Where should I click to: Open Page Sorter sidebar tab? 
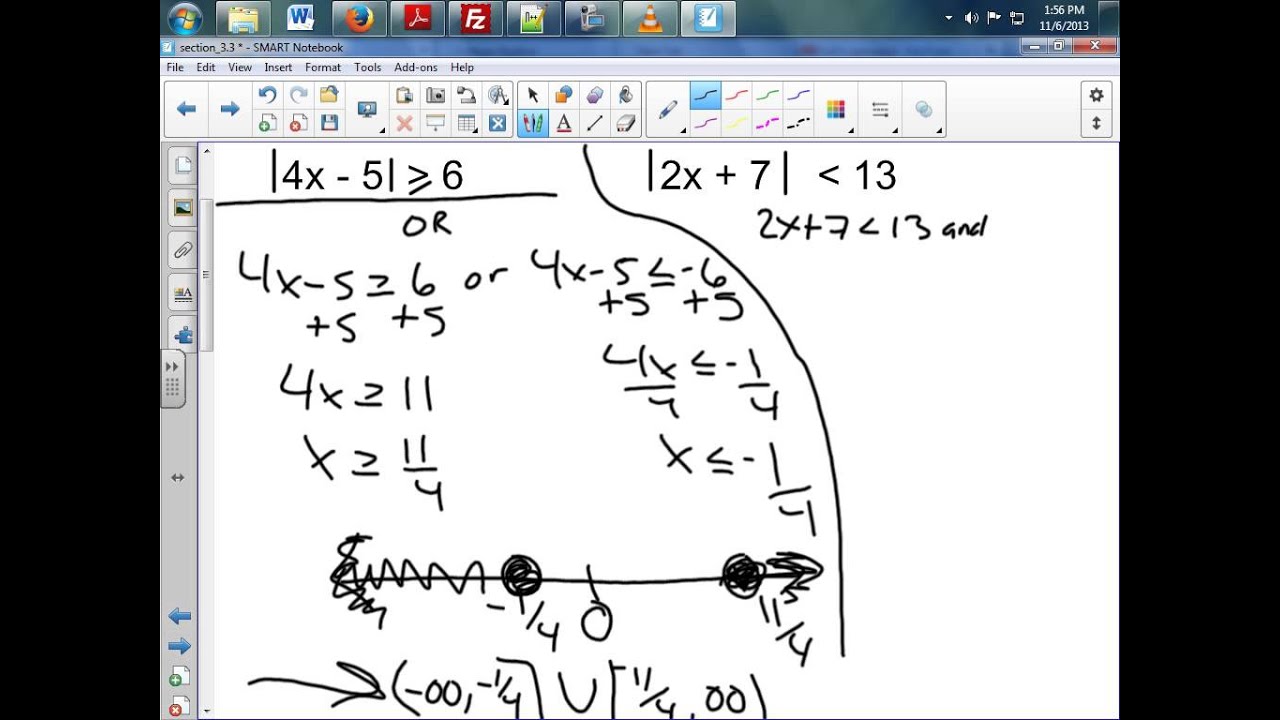point(183,166)
